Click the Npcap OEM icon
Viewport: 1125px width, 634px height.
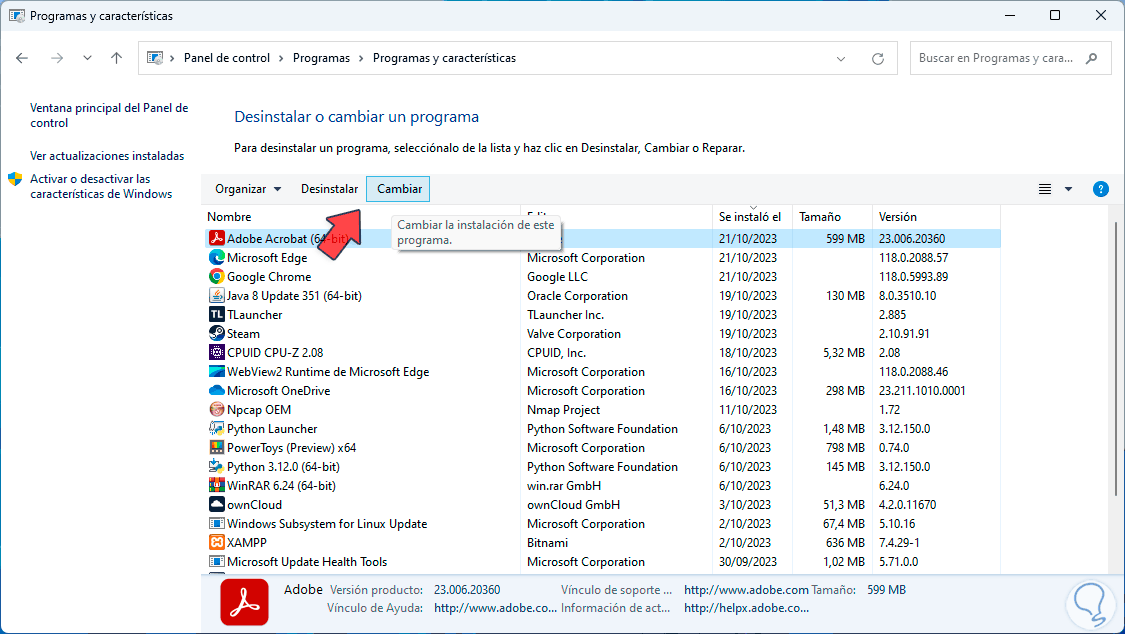[216, 410]
